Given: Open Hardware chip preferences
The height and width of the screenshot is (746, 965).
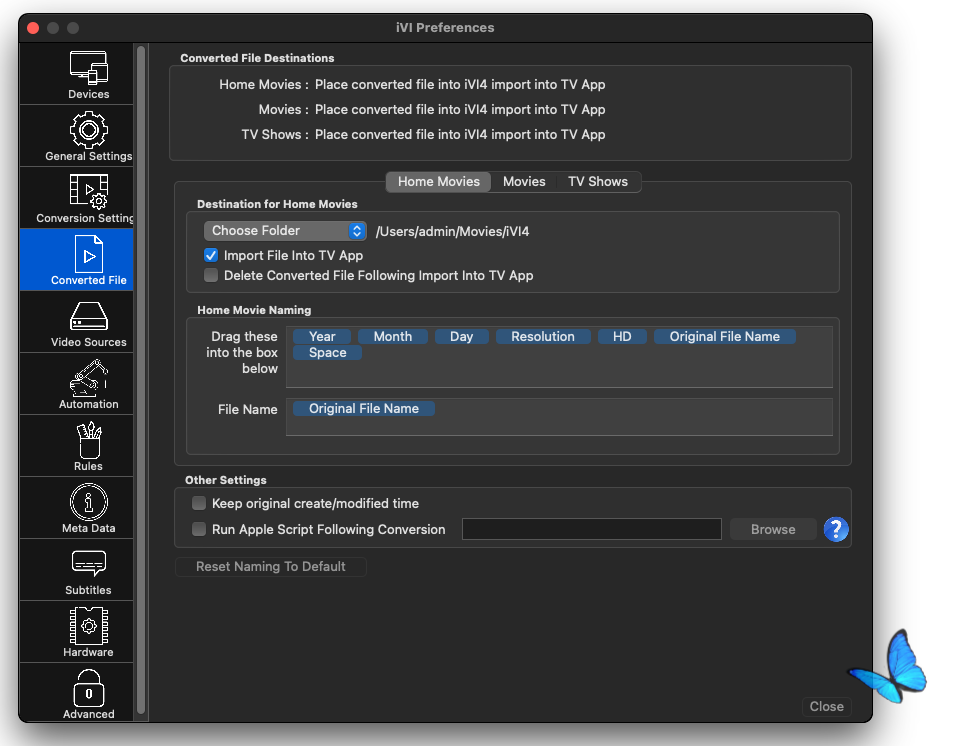Looking at the screenshot, I should point(89,632).
